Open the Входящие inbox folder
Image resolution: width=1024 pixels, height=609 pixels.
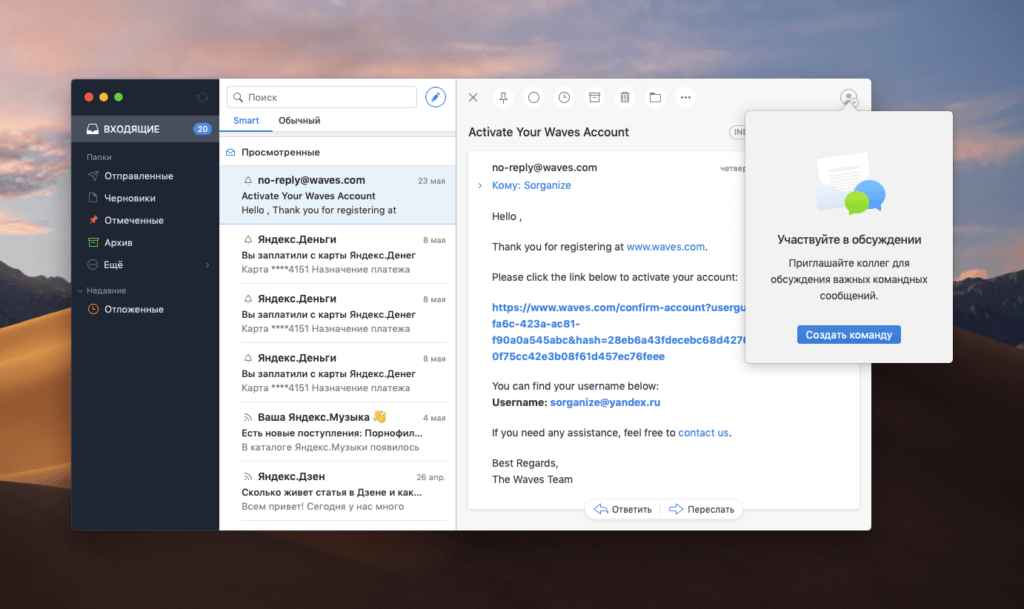[146, 129]
